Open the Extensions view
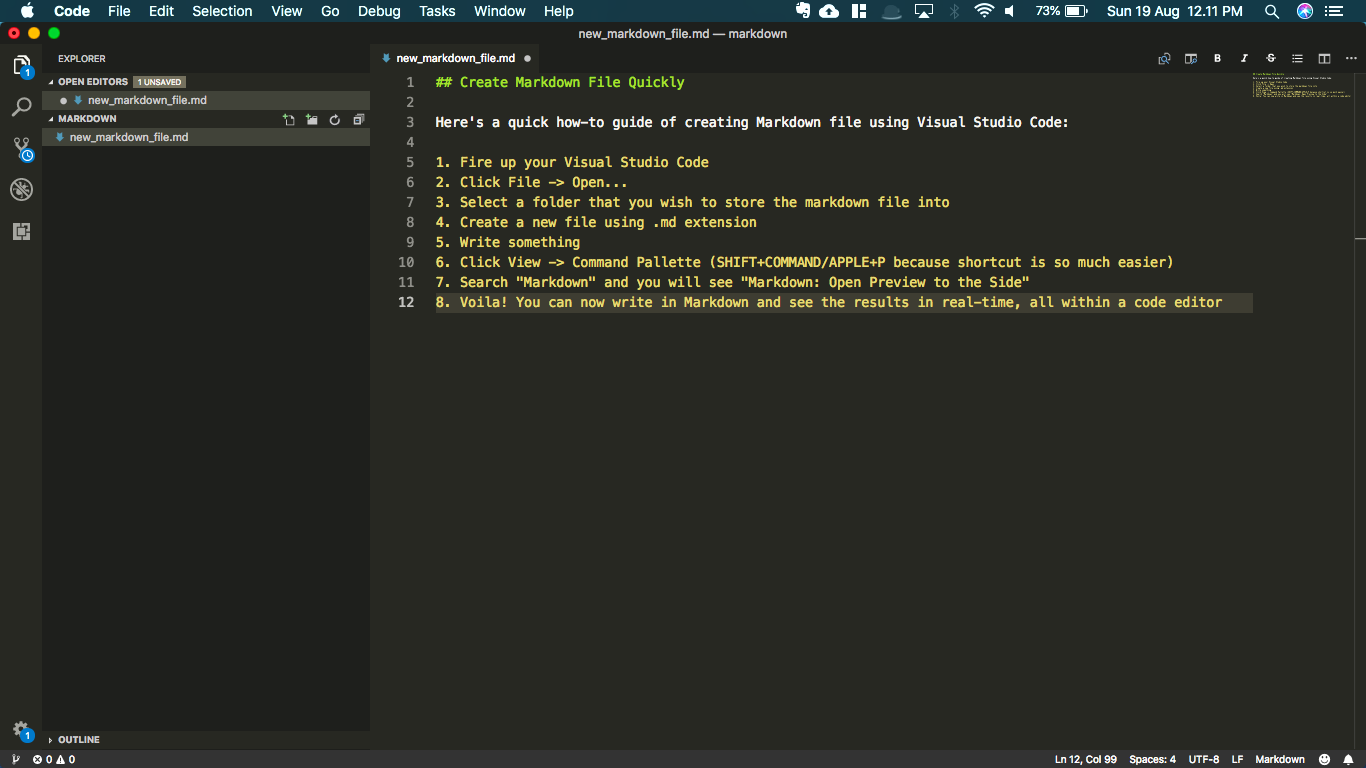Screen dimensions: 1366x768 tap(21, 231)
